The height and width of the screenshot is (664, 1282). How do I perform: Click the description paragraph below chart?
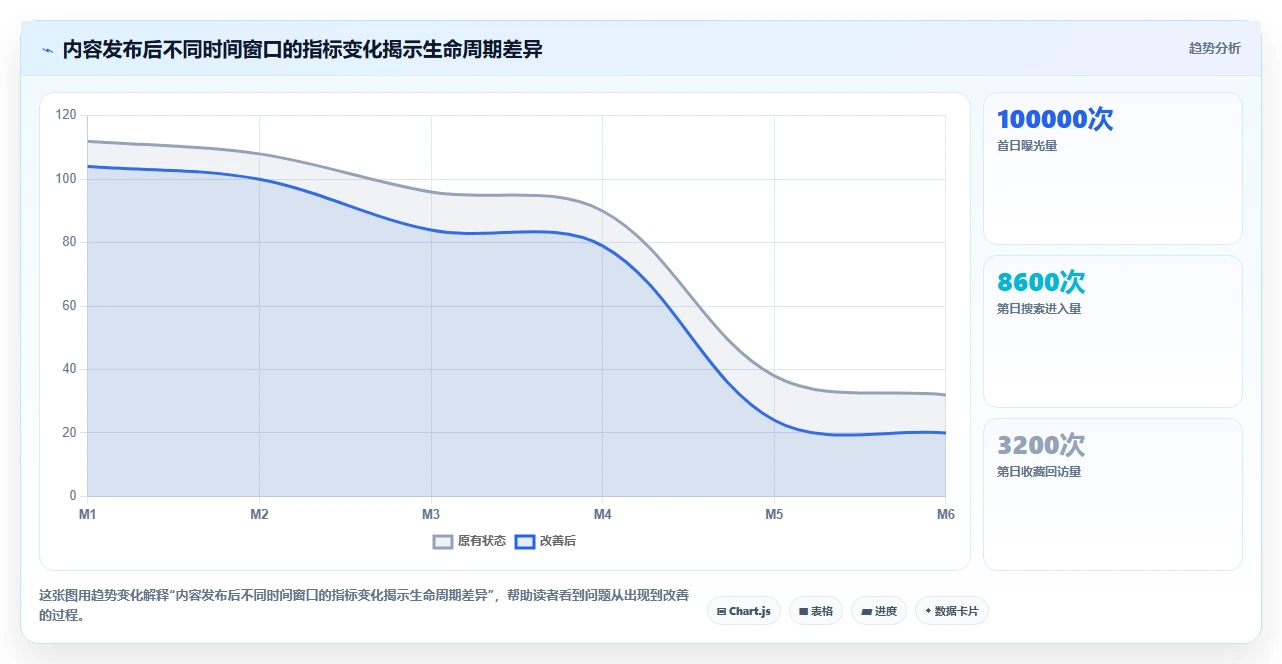pyautogui.click(x=364, y=606)
